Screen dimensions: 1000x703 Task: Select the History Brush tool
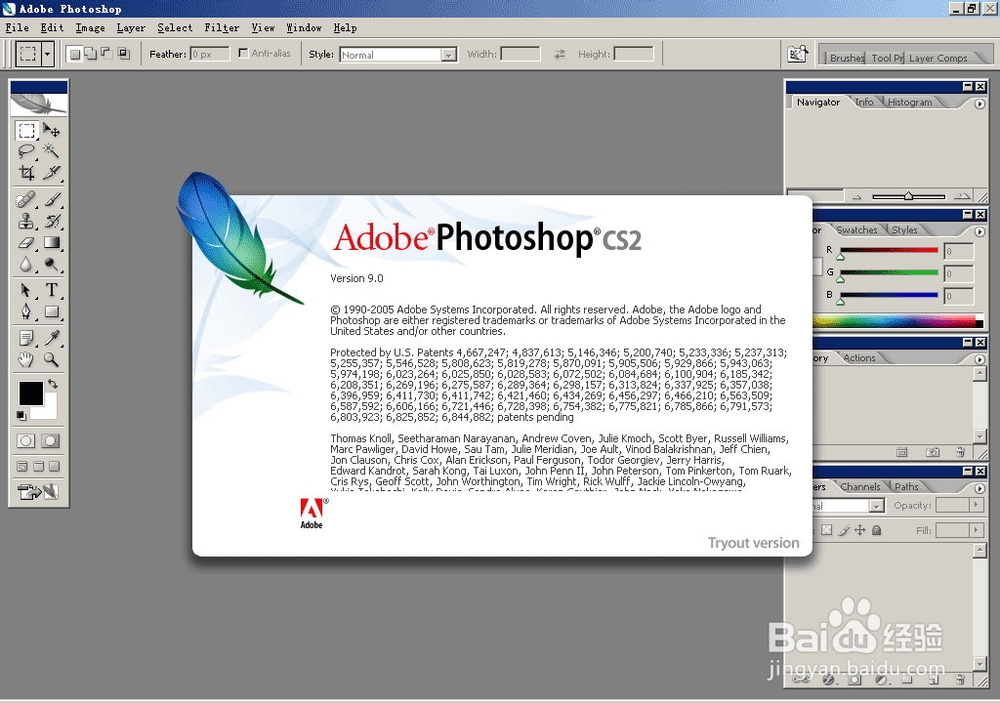pyautogui.click(x=52, y=221)
